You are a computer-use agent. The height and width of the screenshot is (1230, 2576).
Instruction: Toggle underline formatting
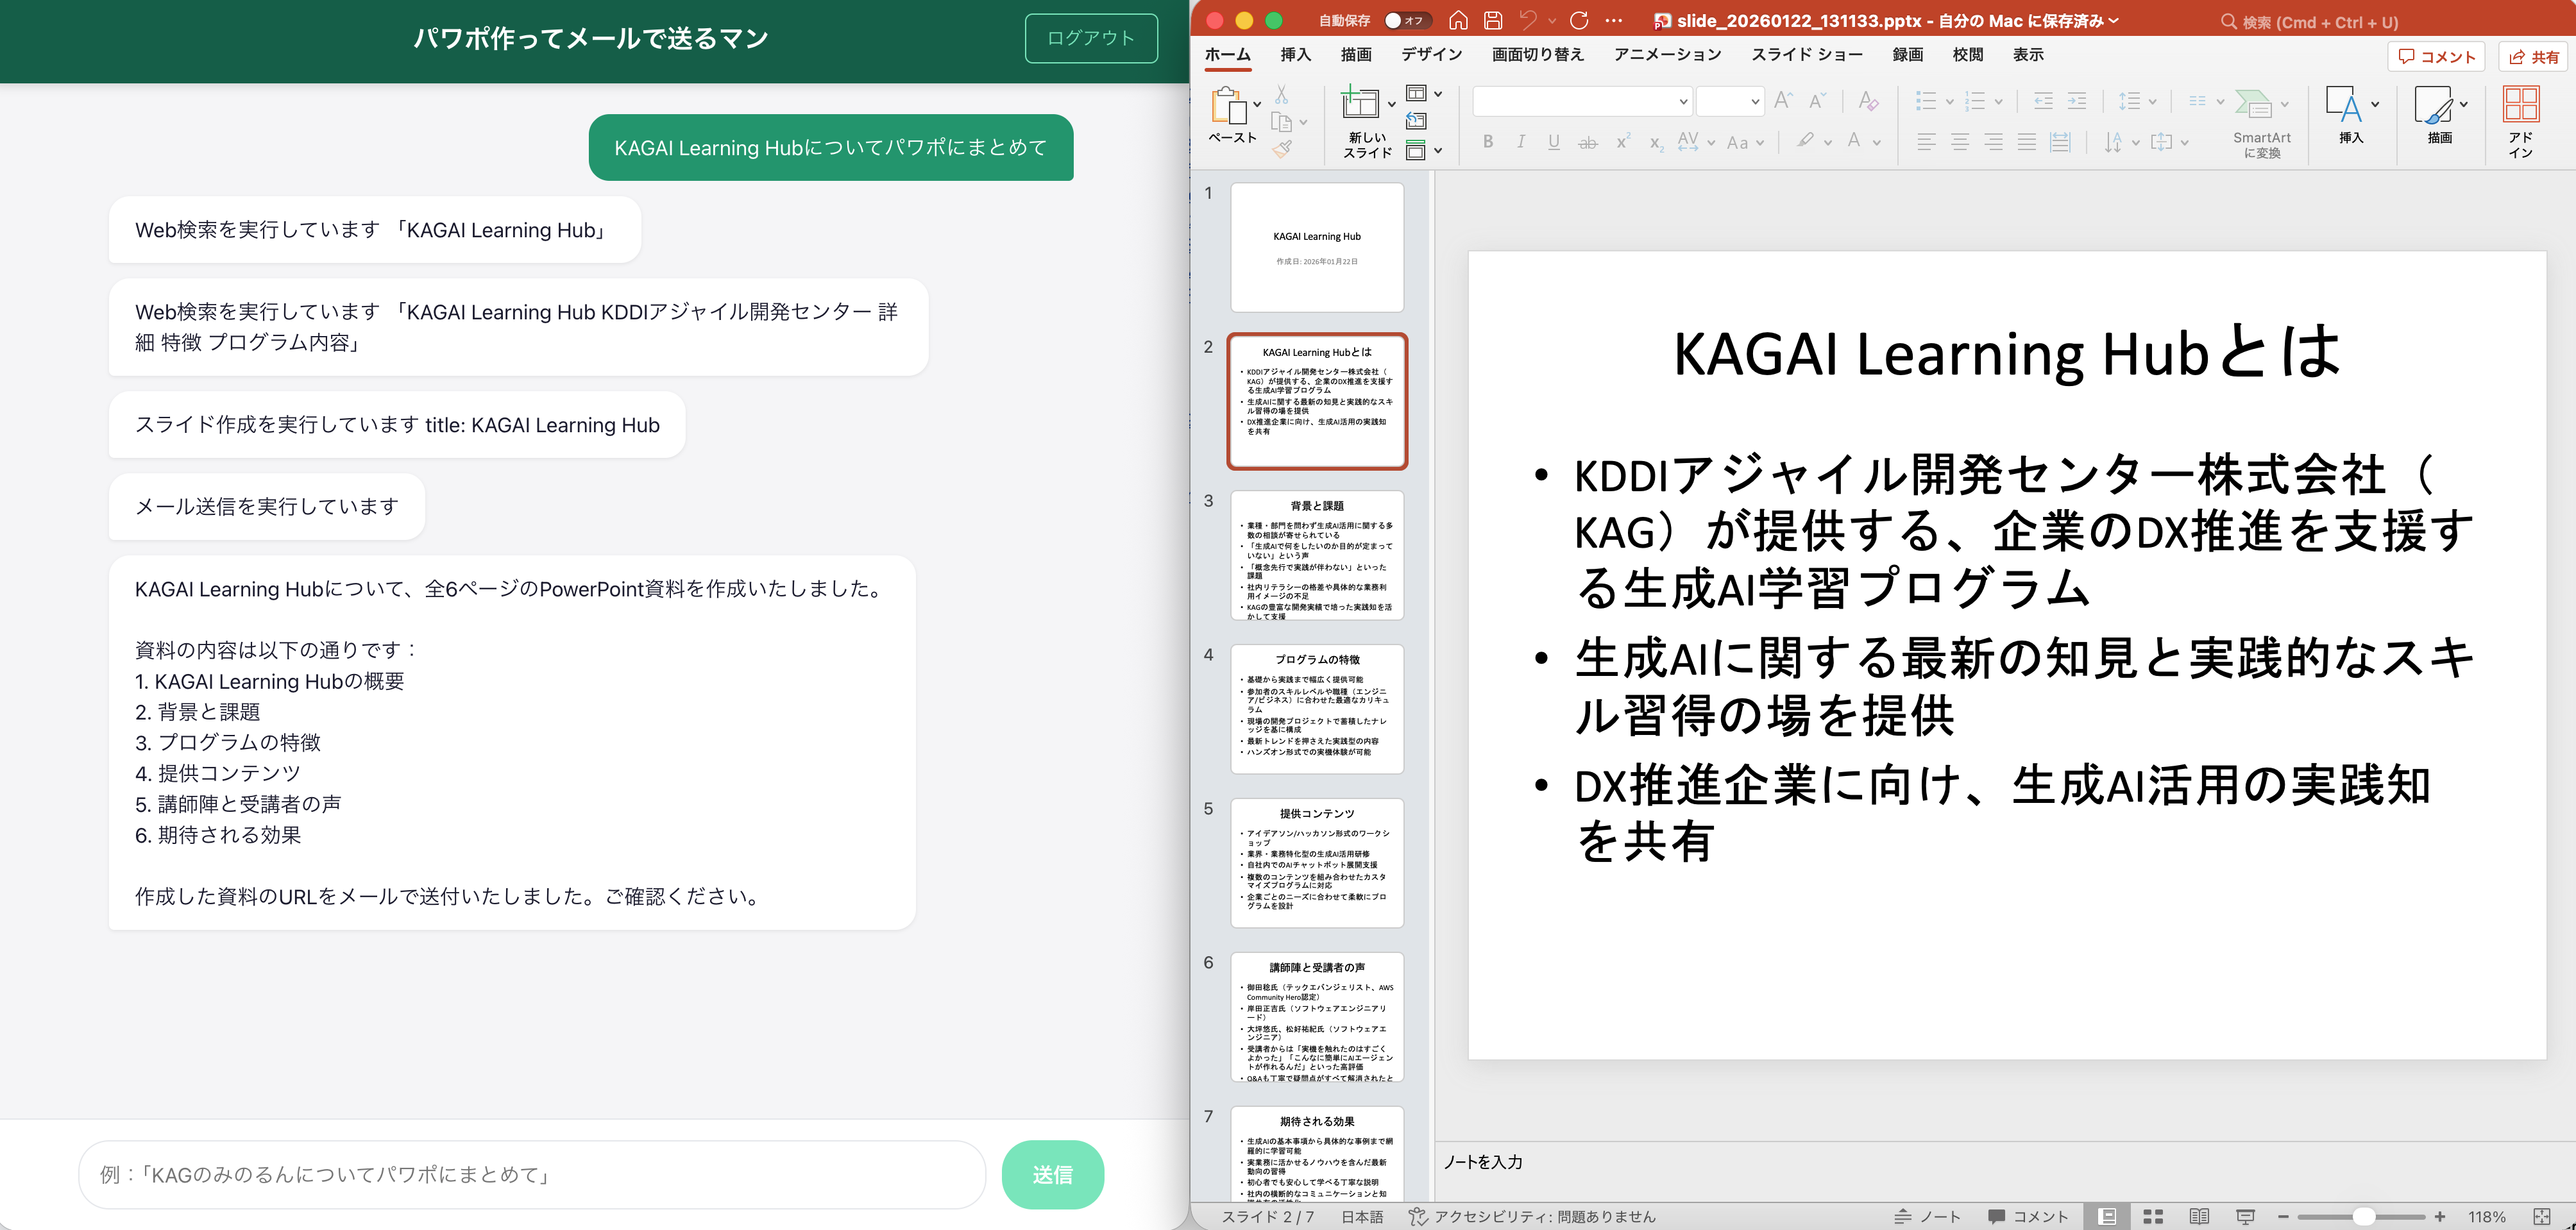tap(1553, 142)
